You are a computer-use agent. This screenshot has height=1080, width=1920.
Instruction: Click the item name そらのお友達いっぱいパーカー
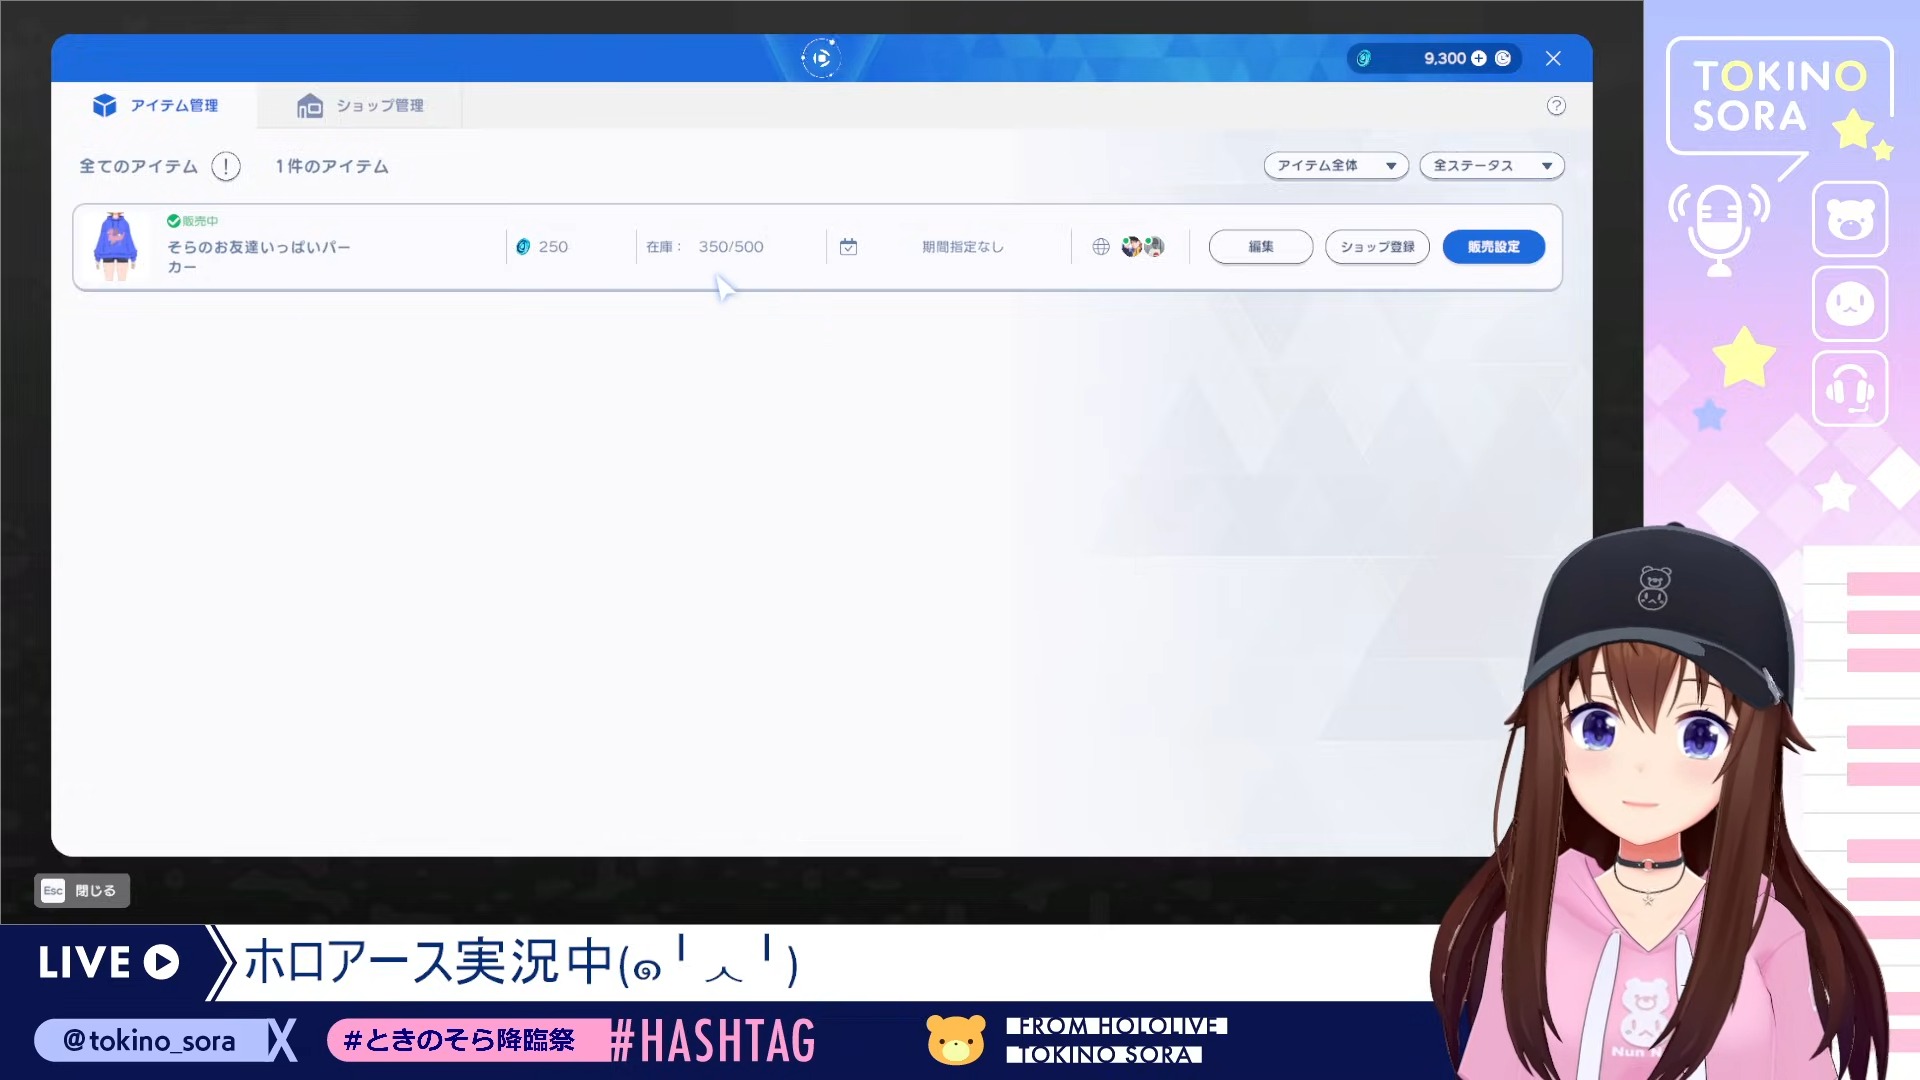pyautogui.click(x=258, y=257)
